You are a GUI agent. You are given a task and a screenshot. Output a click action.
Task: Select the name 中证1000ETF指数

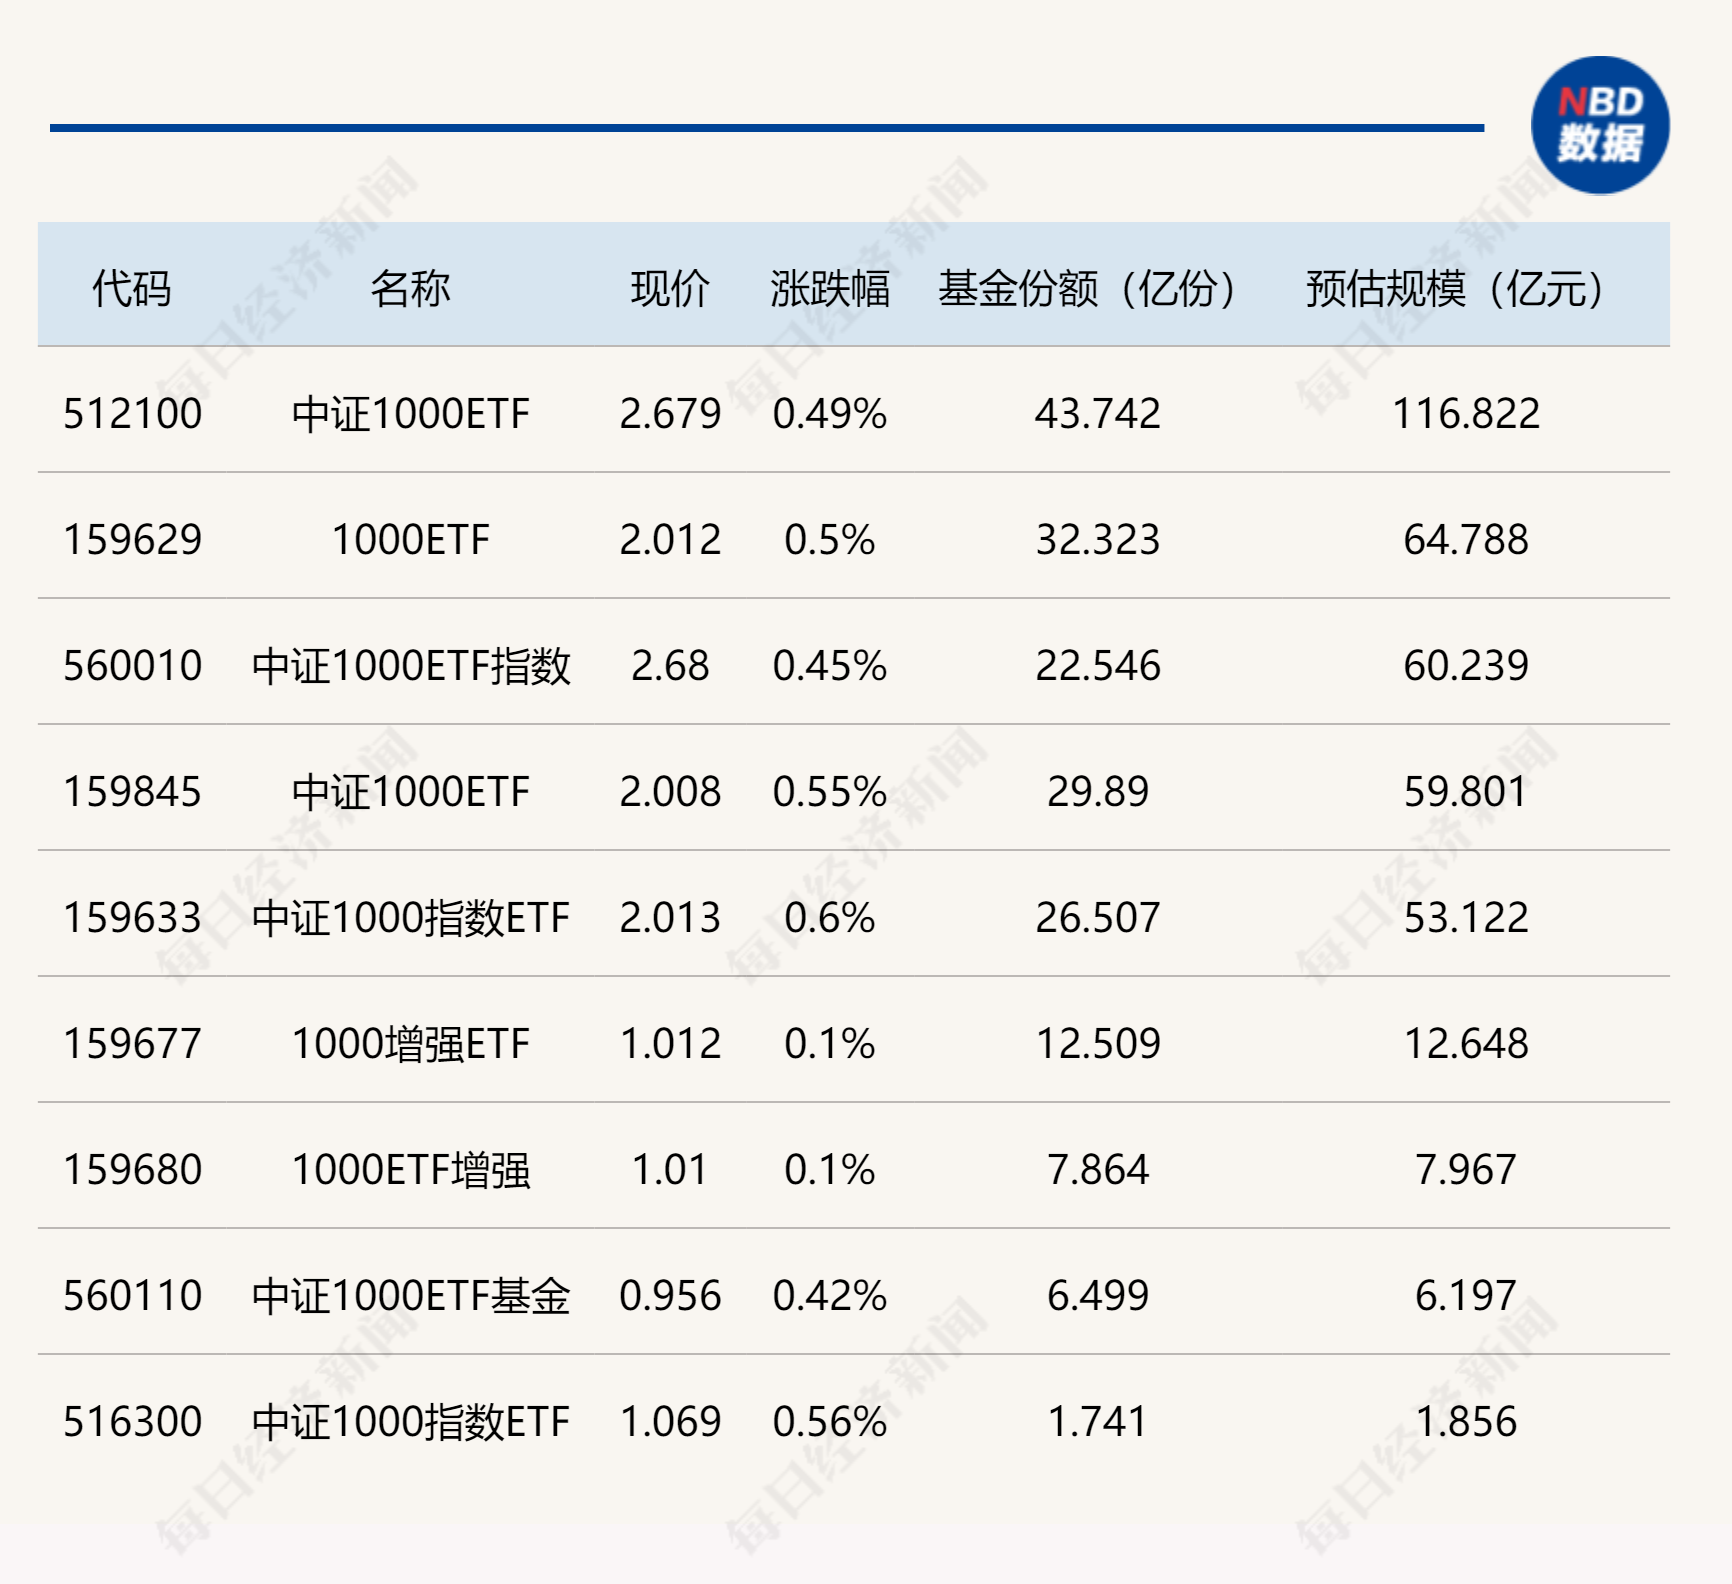410,666
